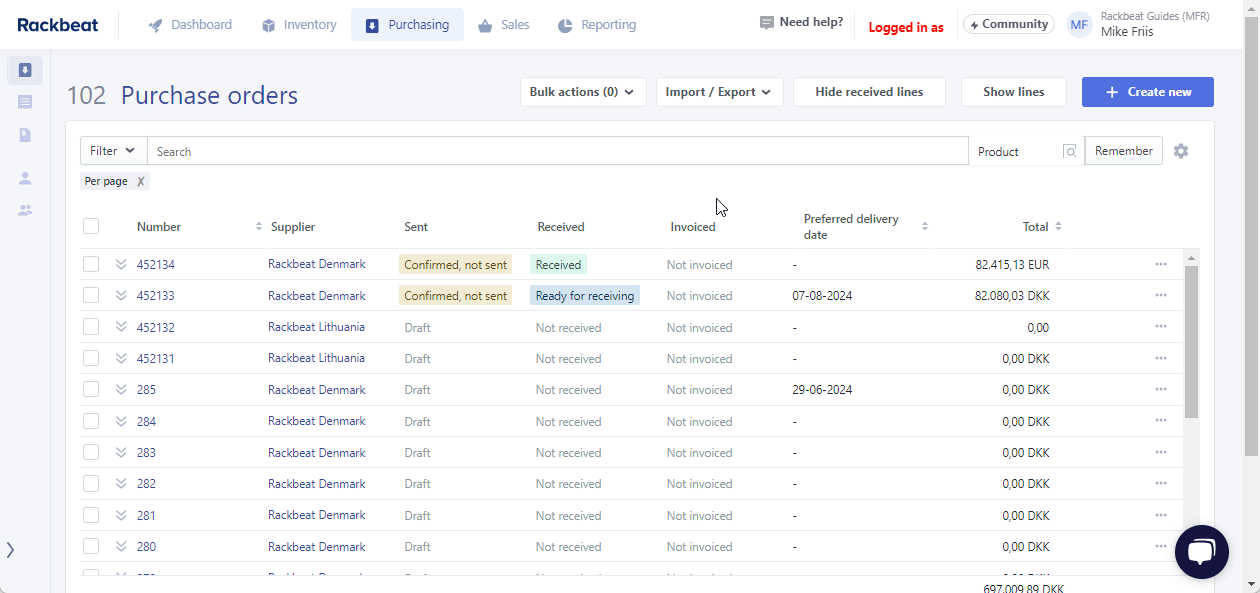Screen dimensions: 1260x593
Task: Open the chat support bubble
Action: (x=1201, y=551)
